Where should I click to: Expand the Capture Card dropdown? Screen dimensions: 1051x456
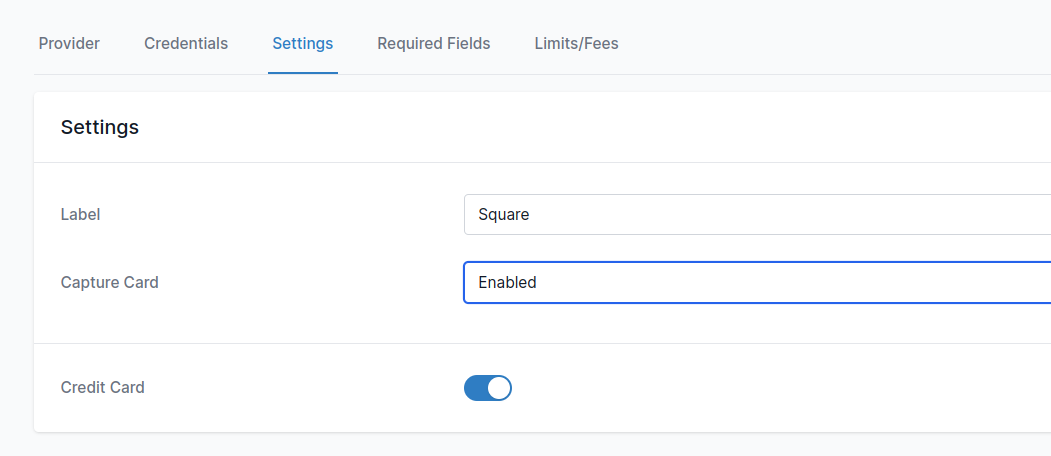pos(757,282)
